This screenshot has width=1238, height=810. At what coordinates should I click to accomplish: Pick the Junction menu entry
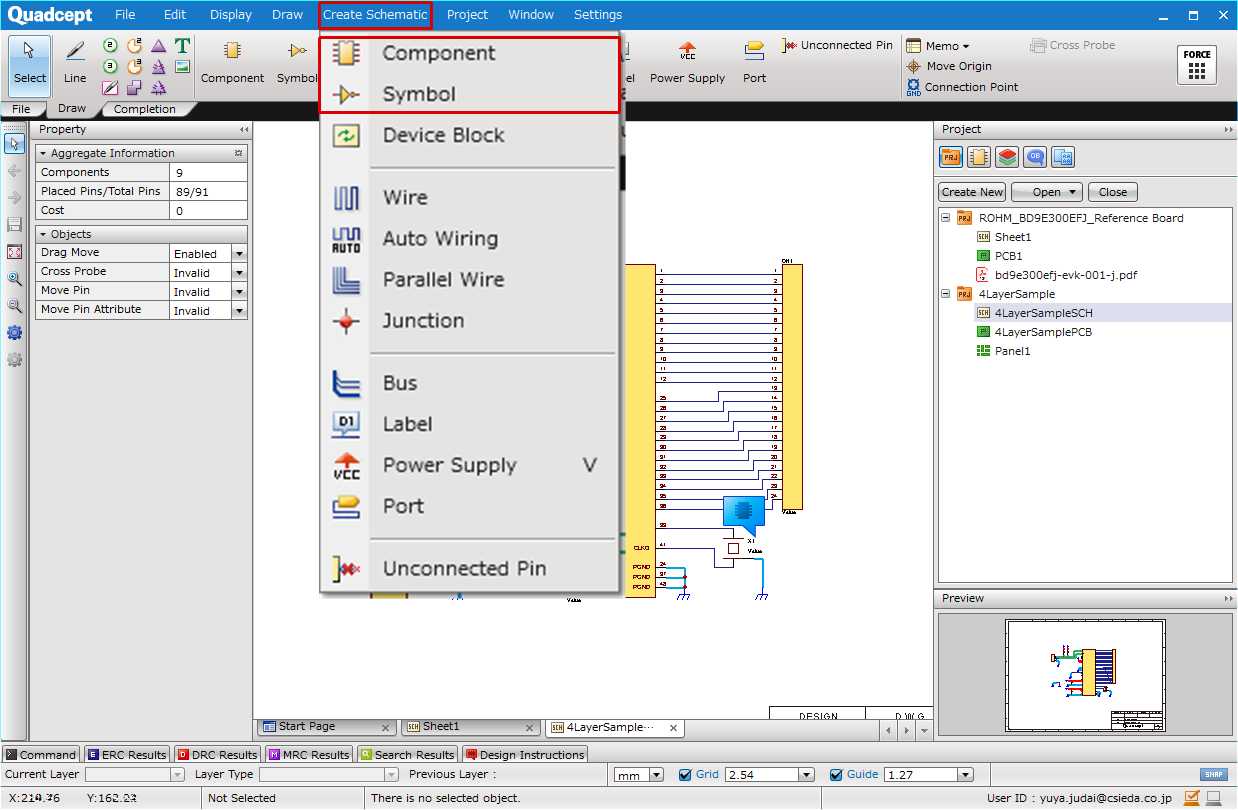(423, 321)
